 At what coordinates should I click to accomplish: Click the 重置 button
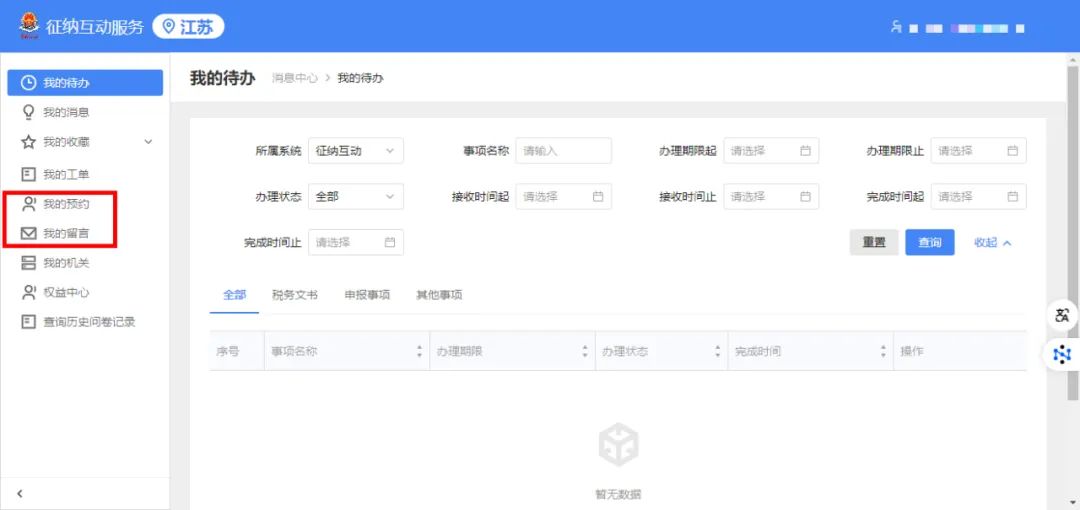pos(873,243)
